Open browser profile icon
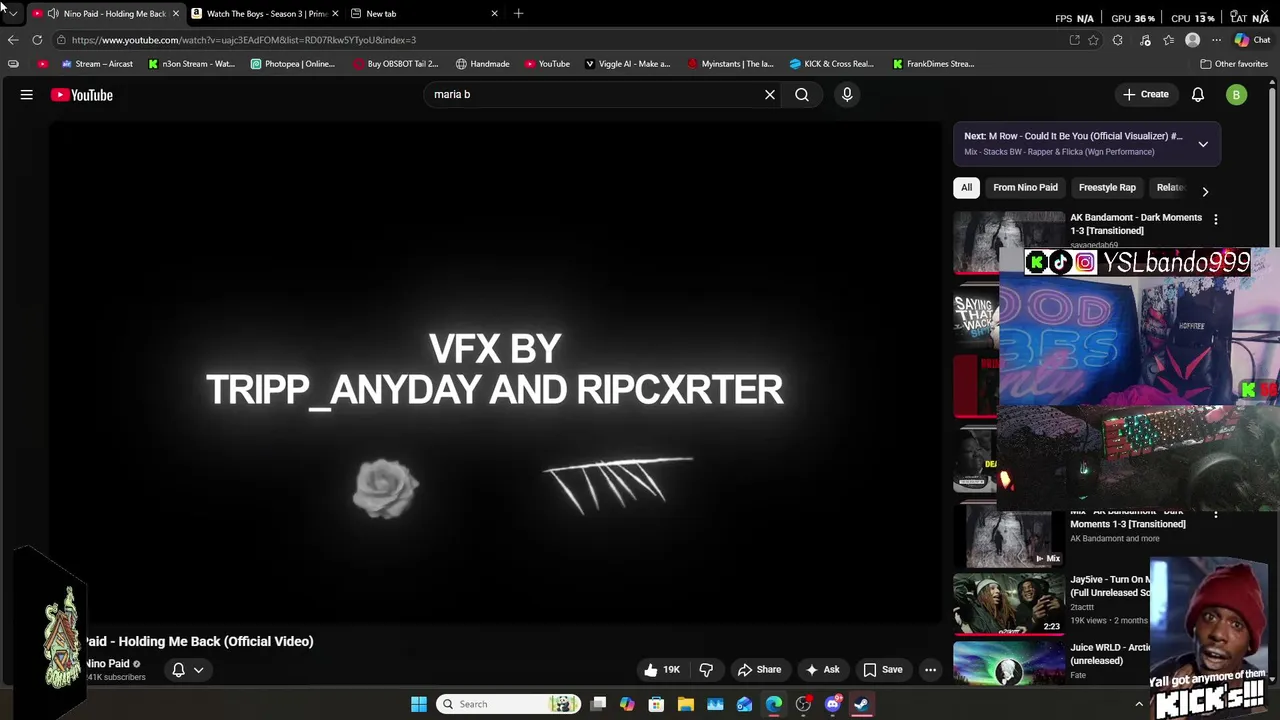1280x720 pixels. pyautogui.click(x=1192, y=40)
